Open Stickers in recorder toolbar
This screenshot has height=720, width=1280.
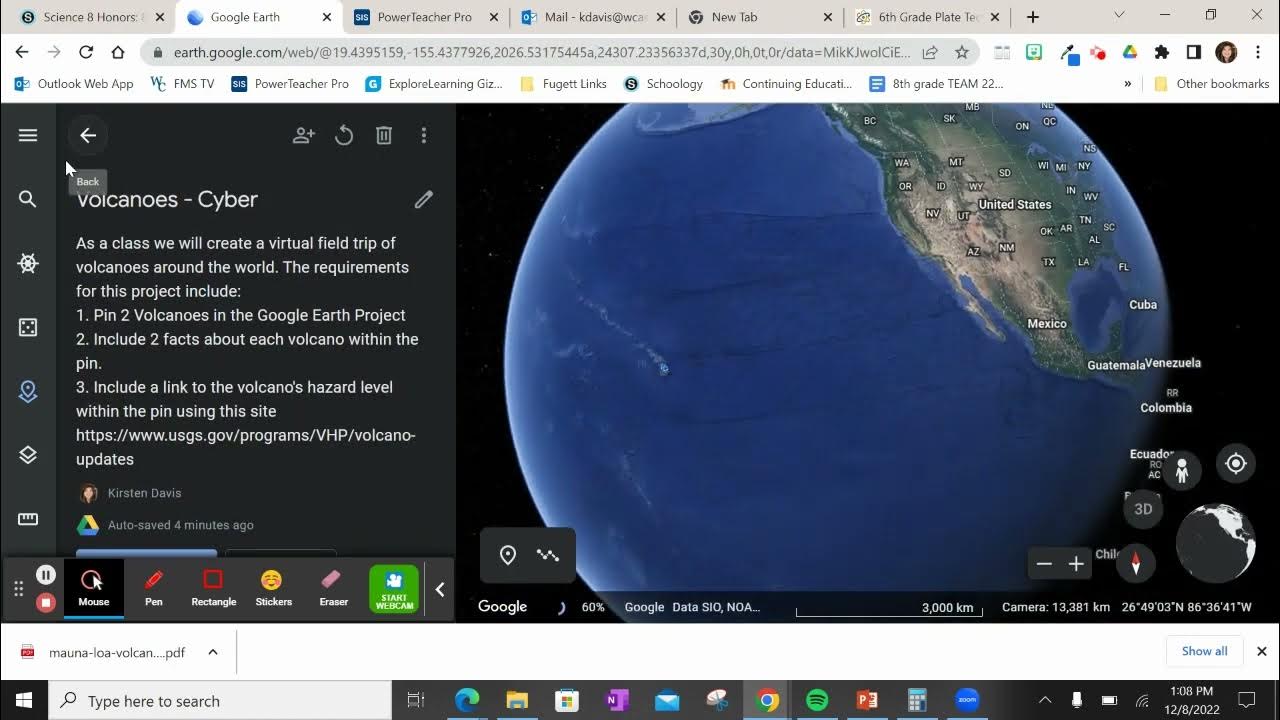(x=273, y=588)
